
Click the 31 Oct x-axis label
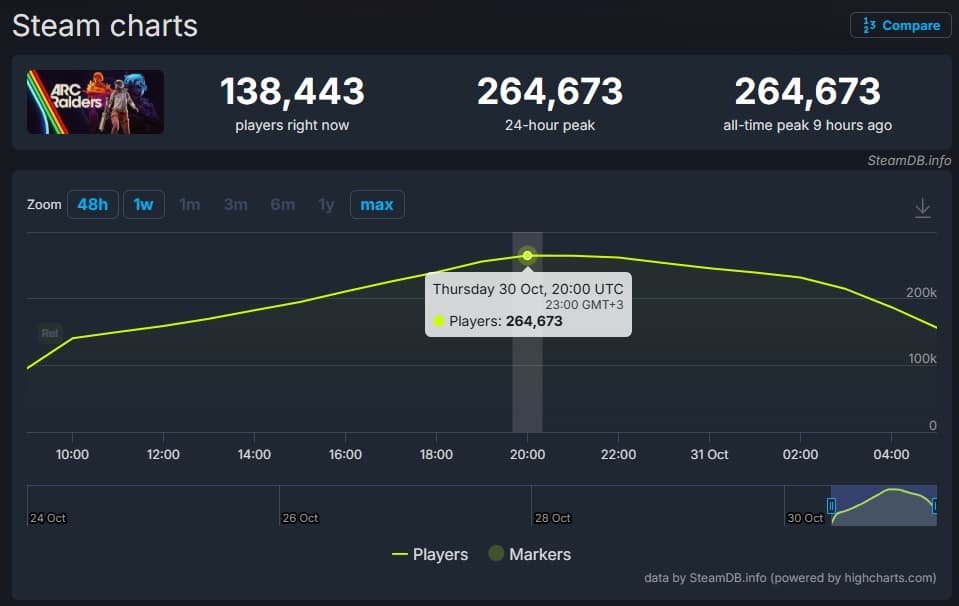tap(709, 454)
